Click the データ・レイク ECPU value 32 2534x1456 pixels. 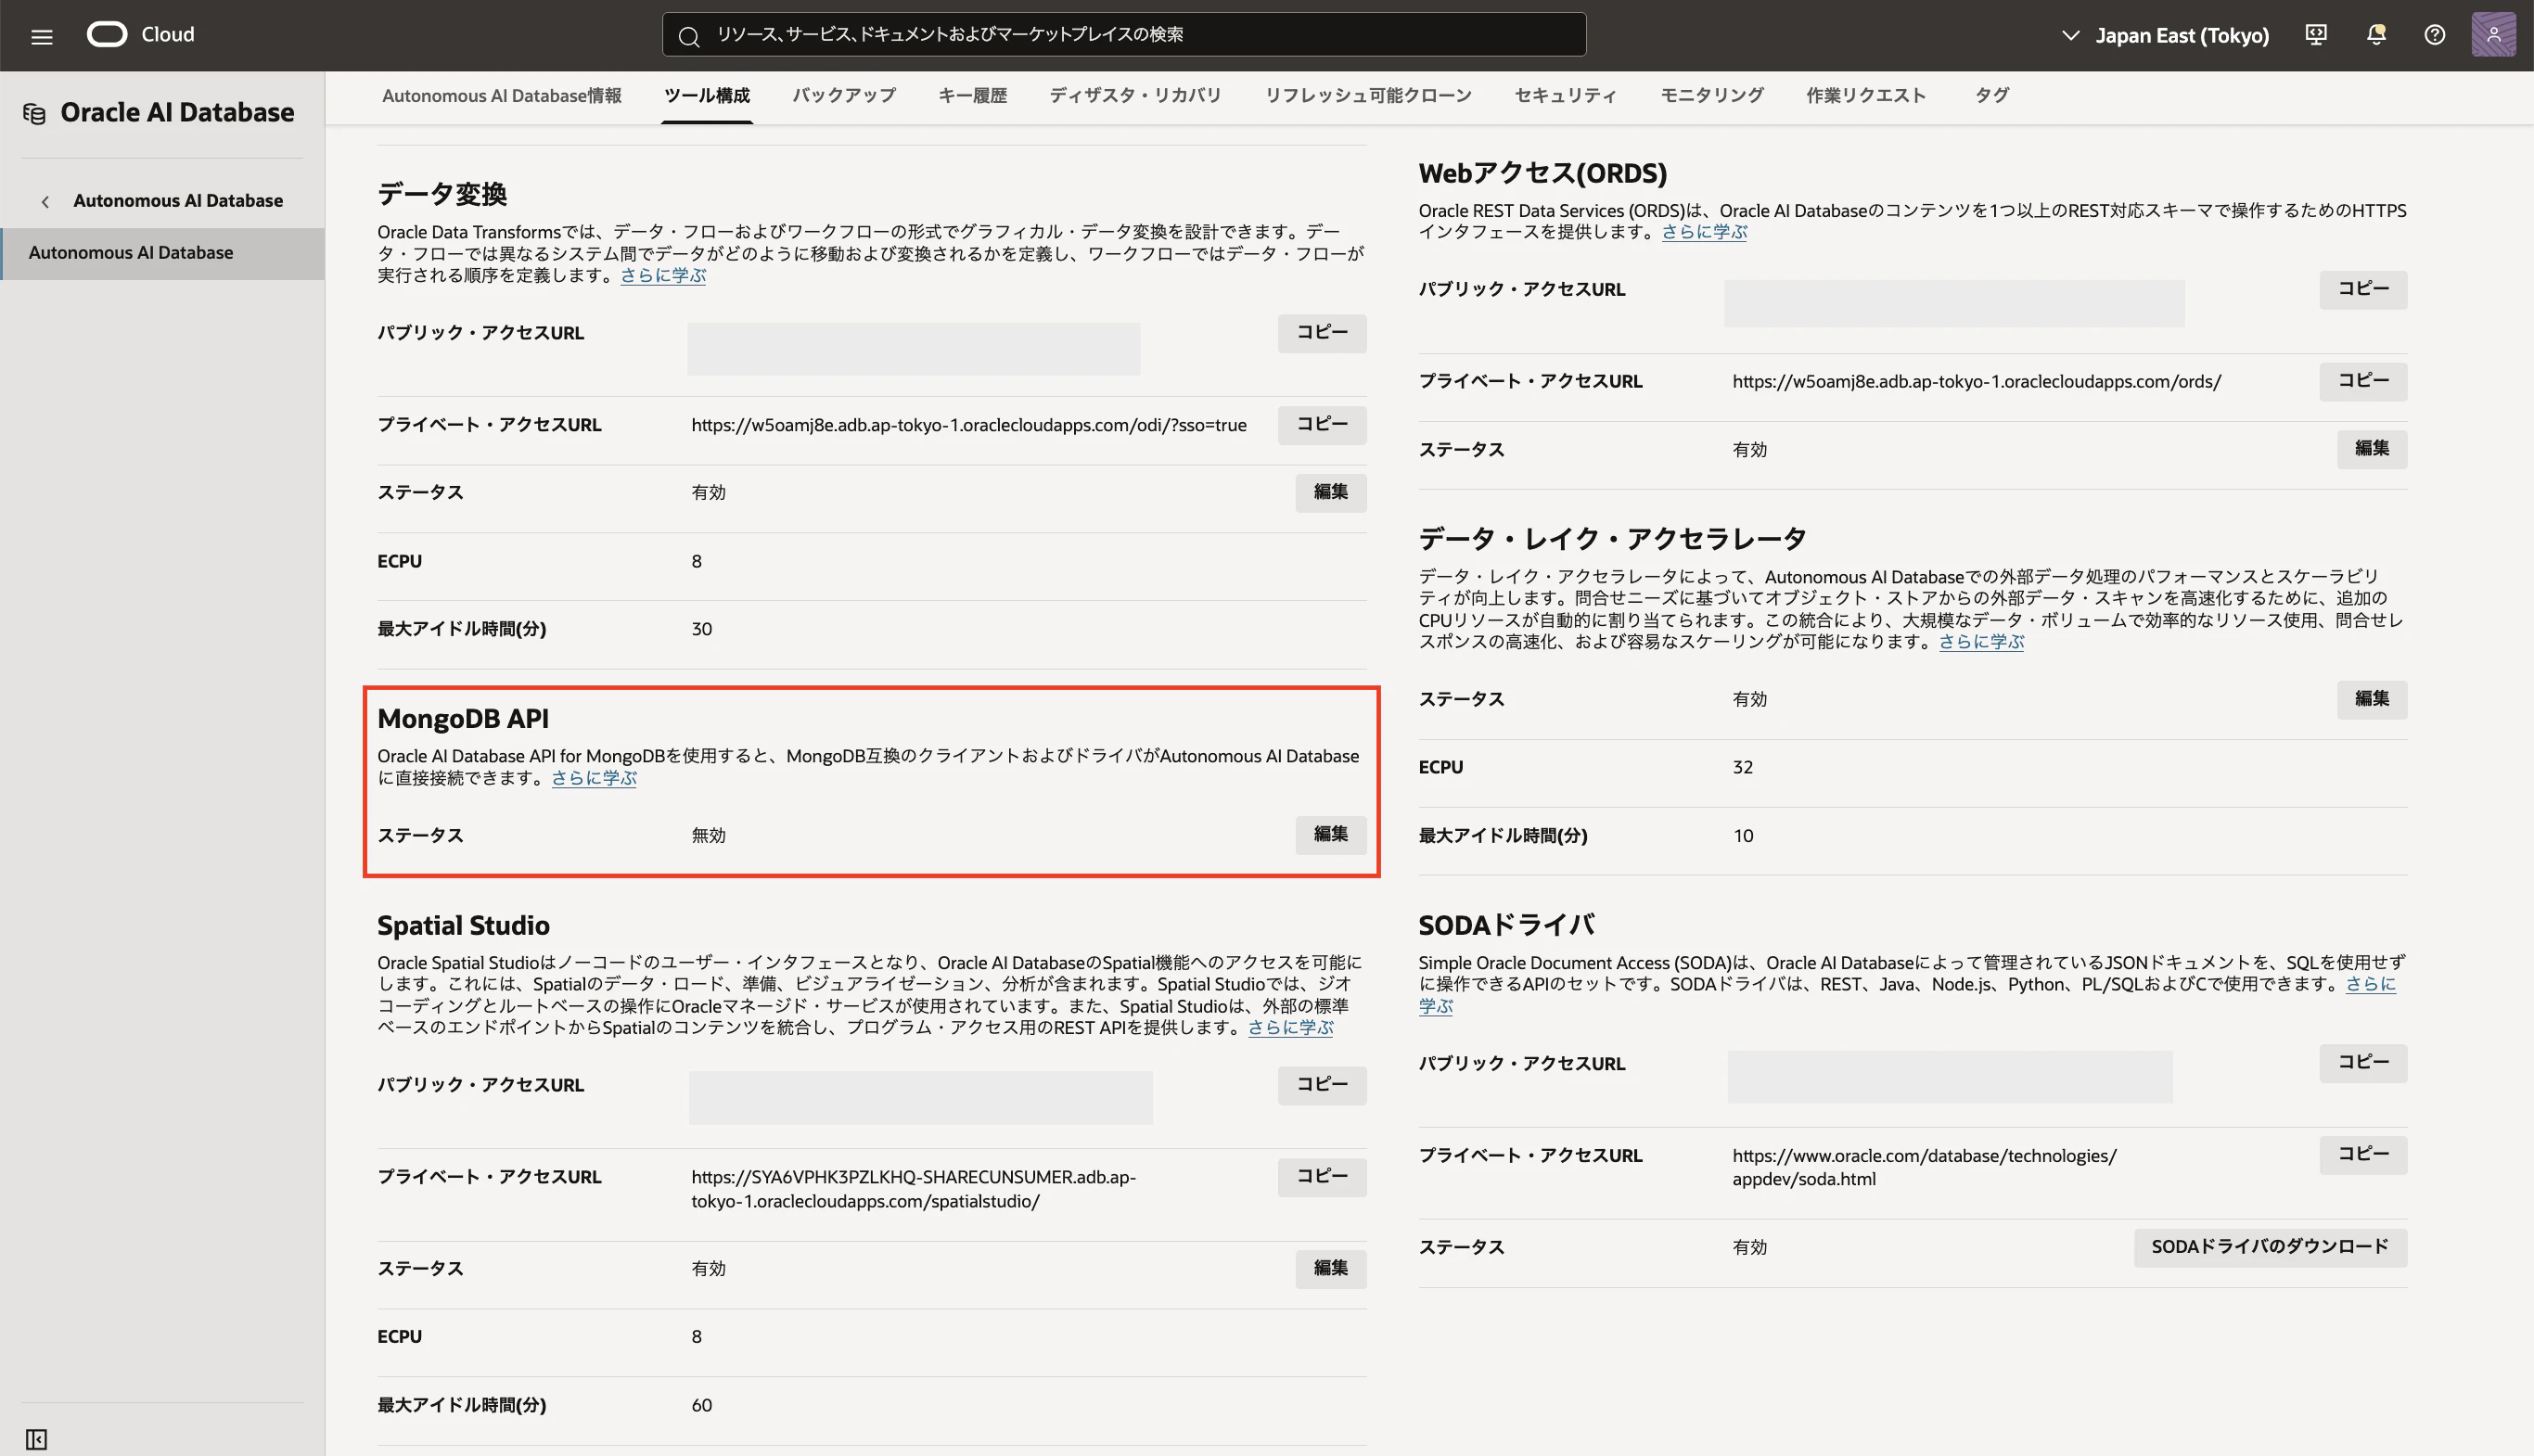click(1742, 767)
